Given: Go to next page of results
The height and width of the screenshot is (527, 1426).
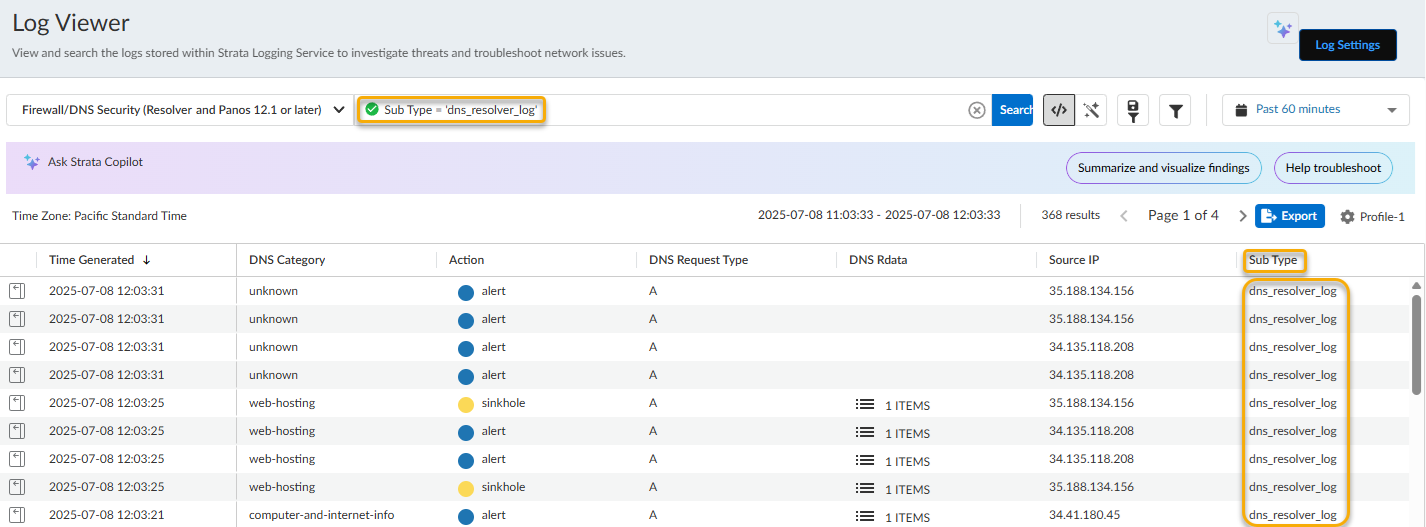Looking at the screenshot, I should tap(1243, 216).
